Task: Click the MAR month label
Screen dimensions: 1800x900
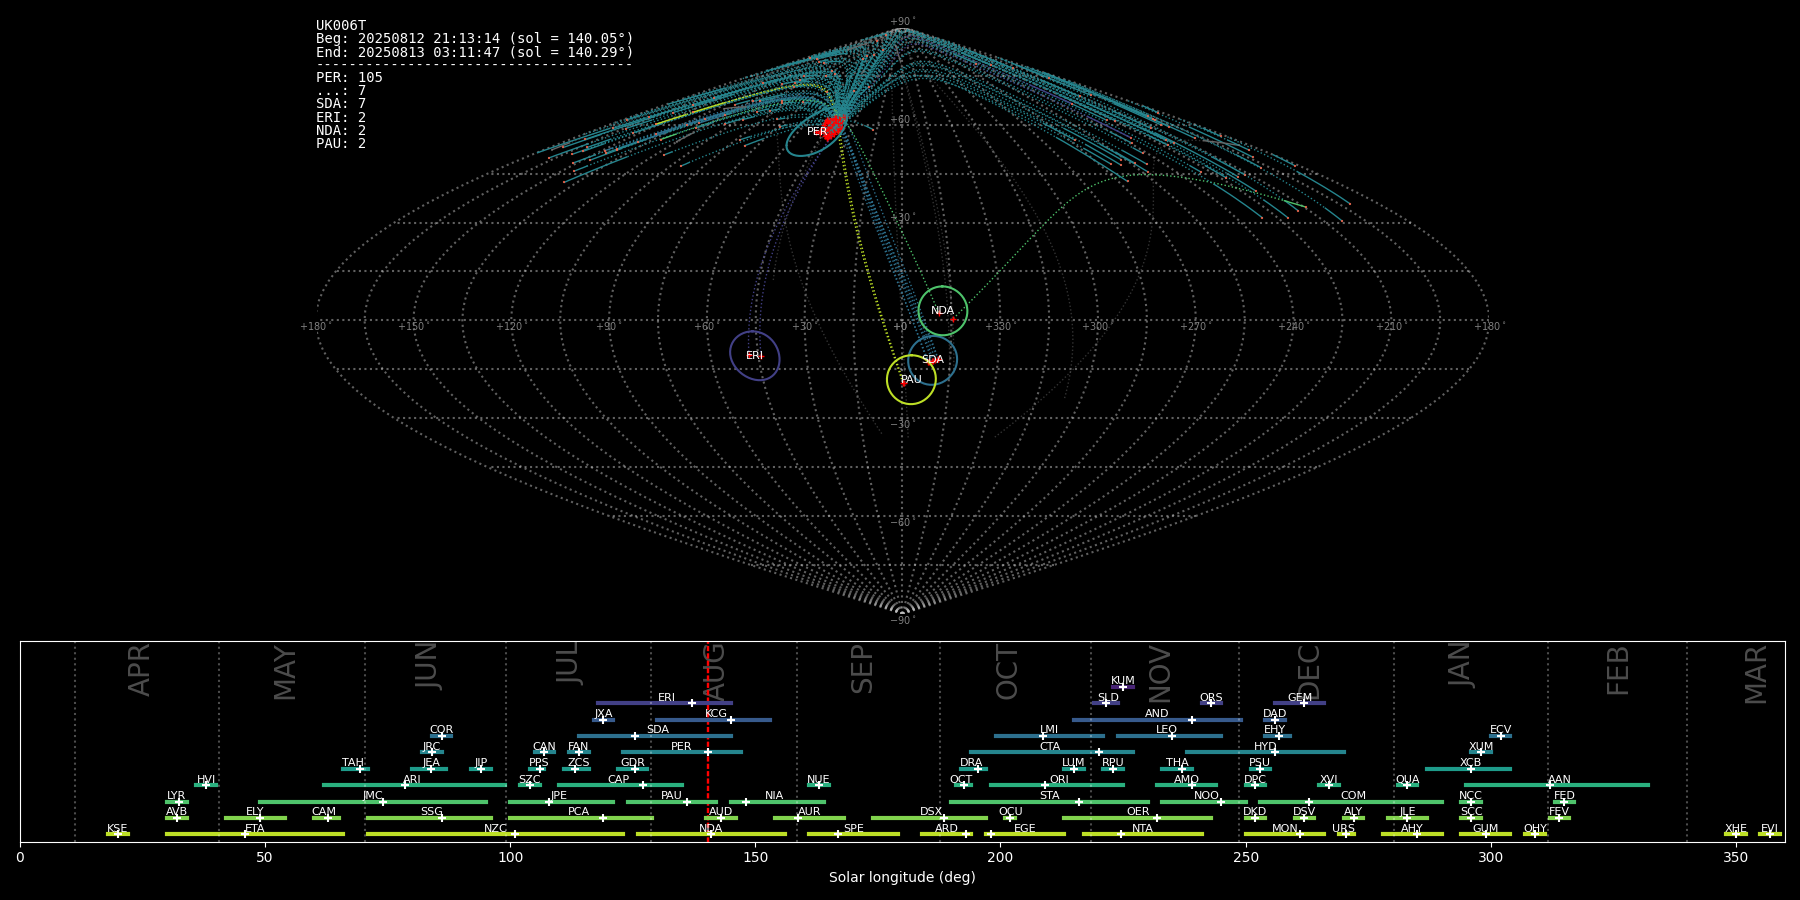Action: (1756, 675)
